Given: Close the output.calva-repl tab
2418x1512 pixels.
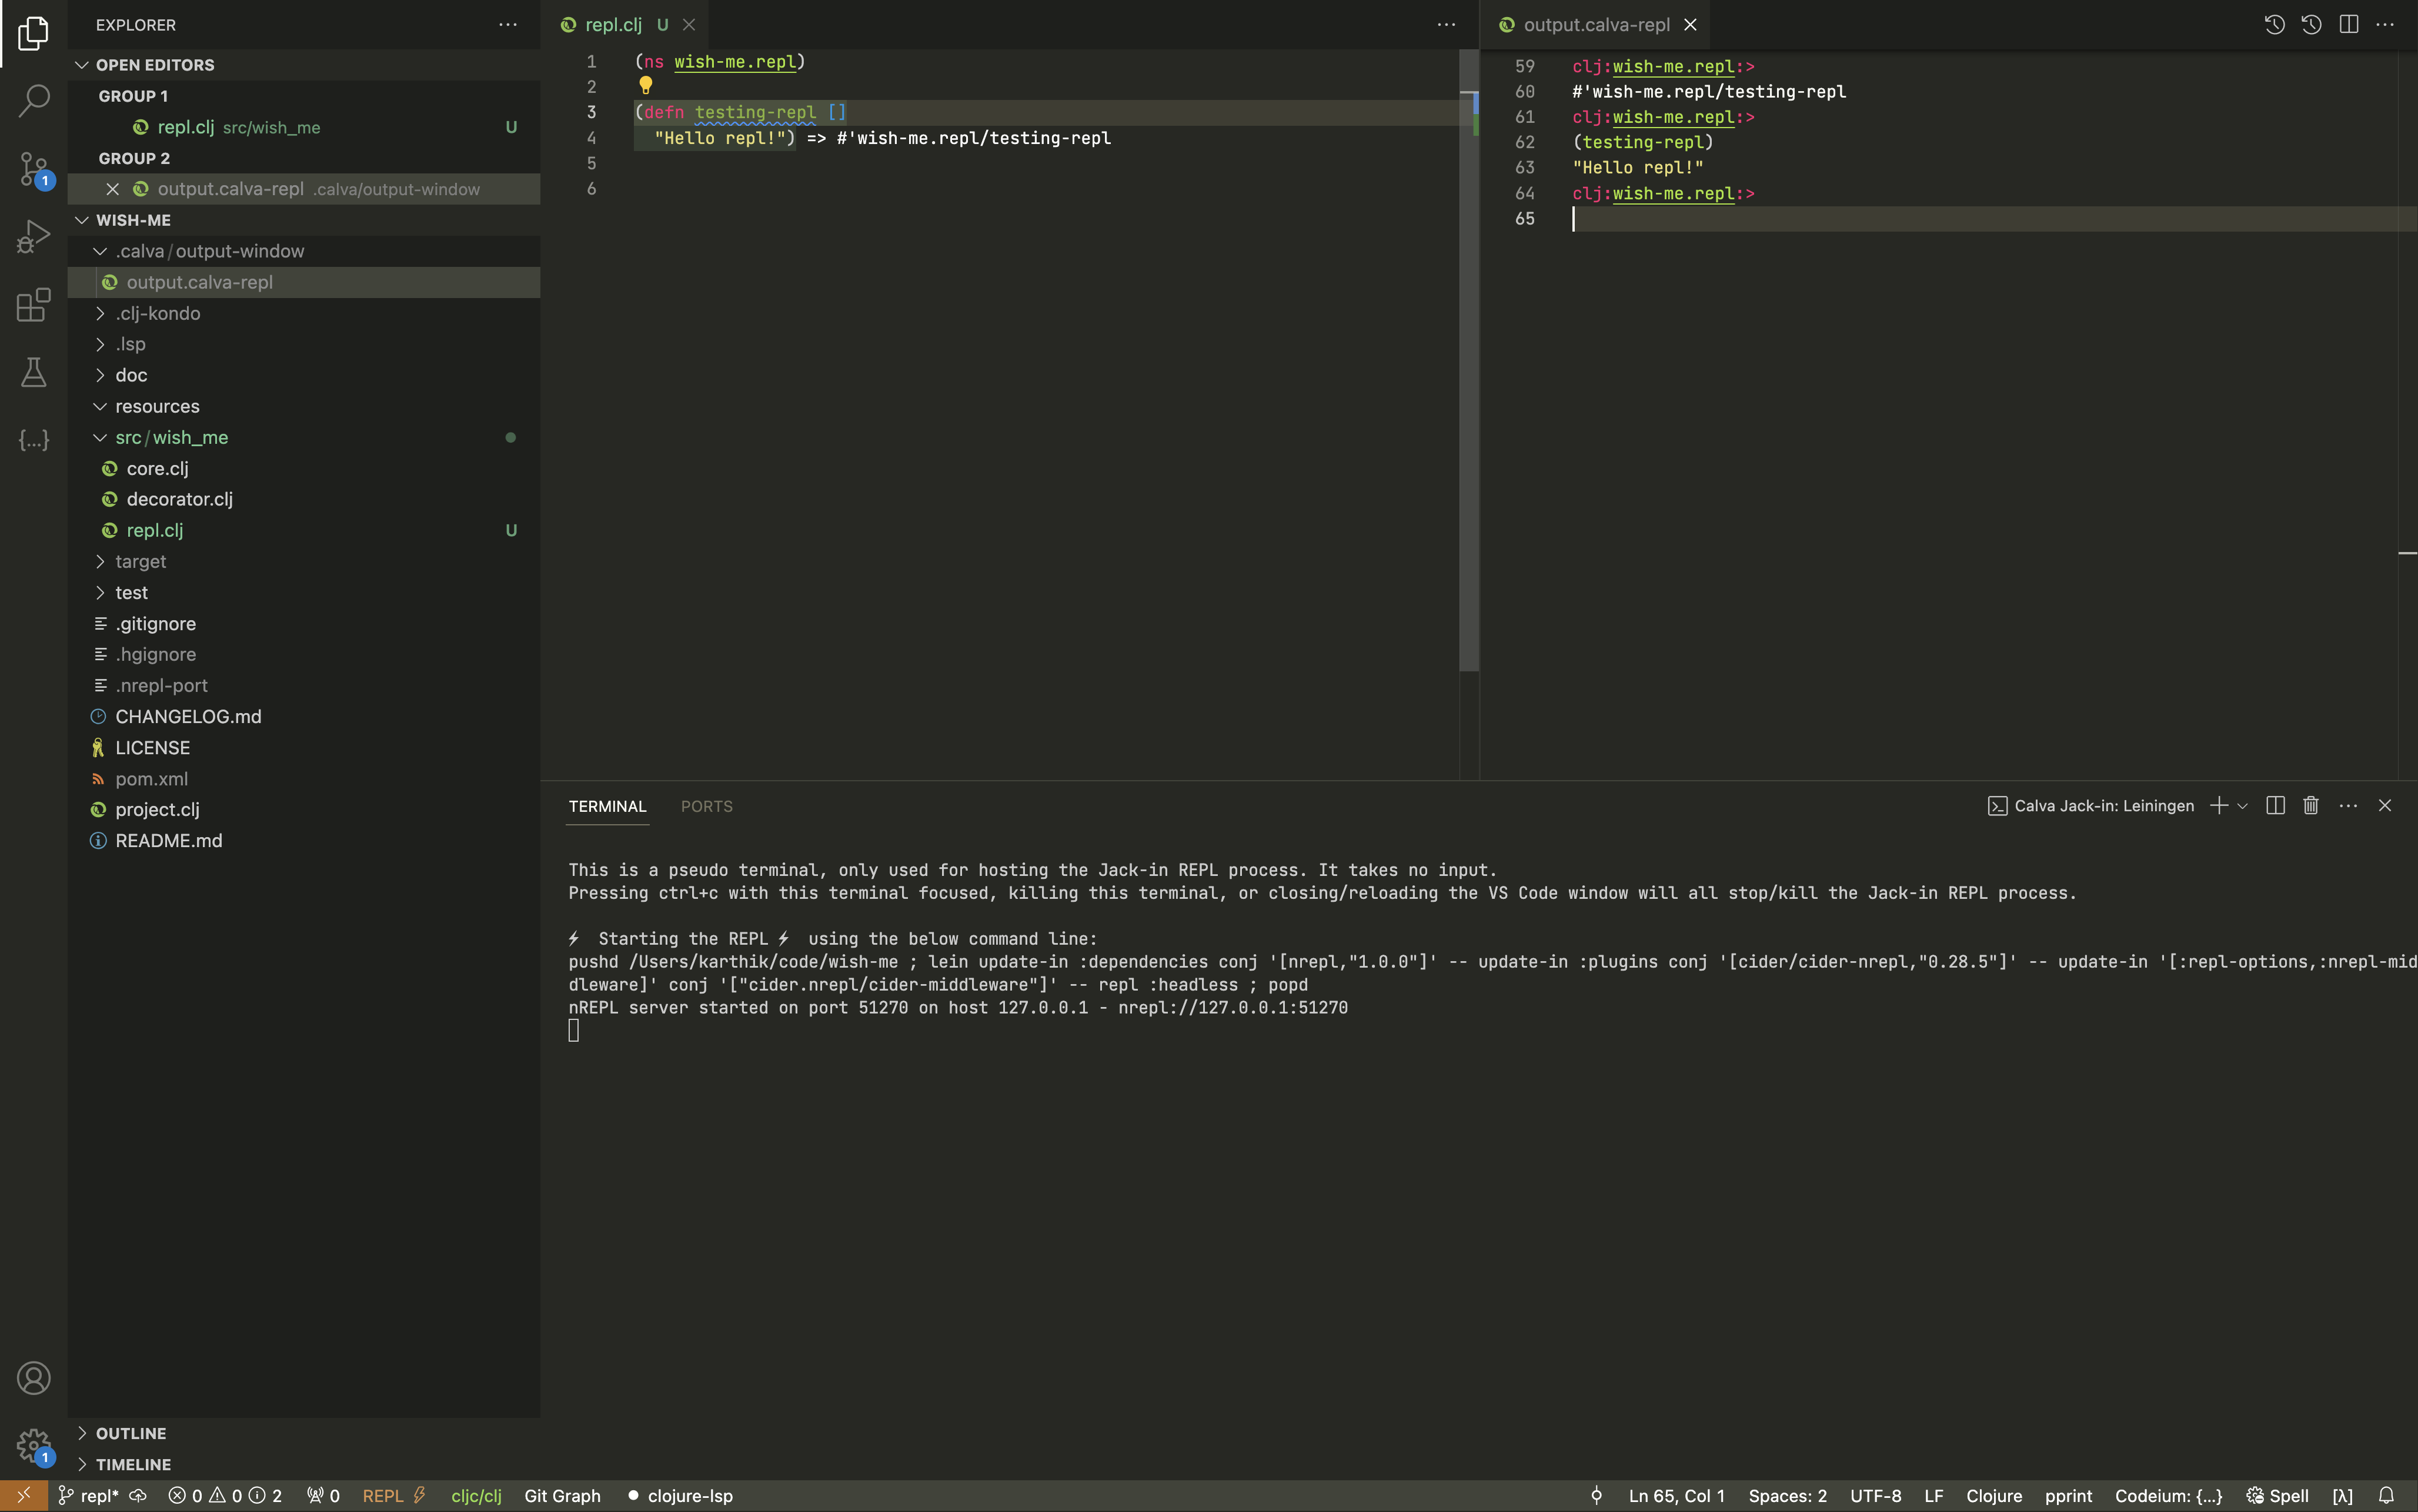Looking at the screenshot, I should [x=1690, y=25].
